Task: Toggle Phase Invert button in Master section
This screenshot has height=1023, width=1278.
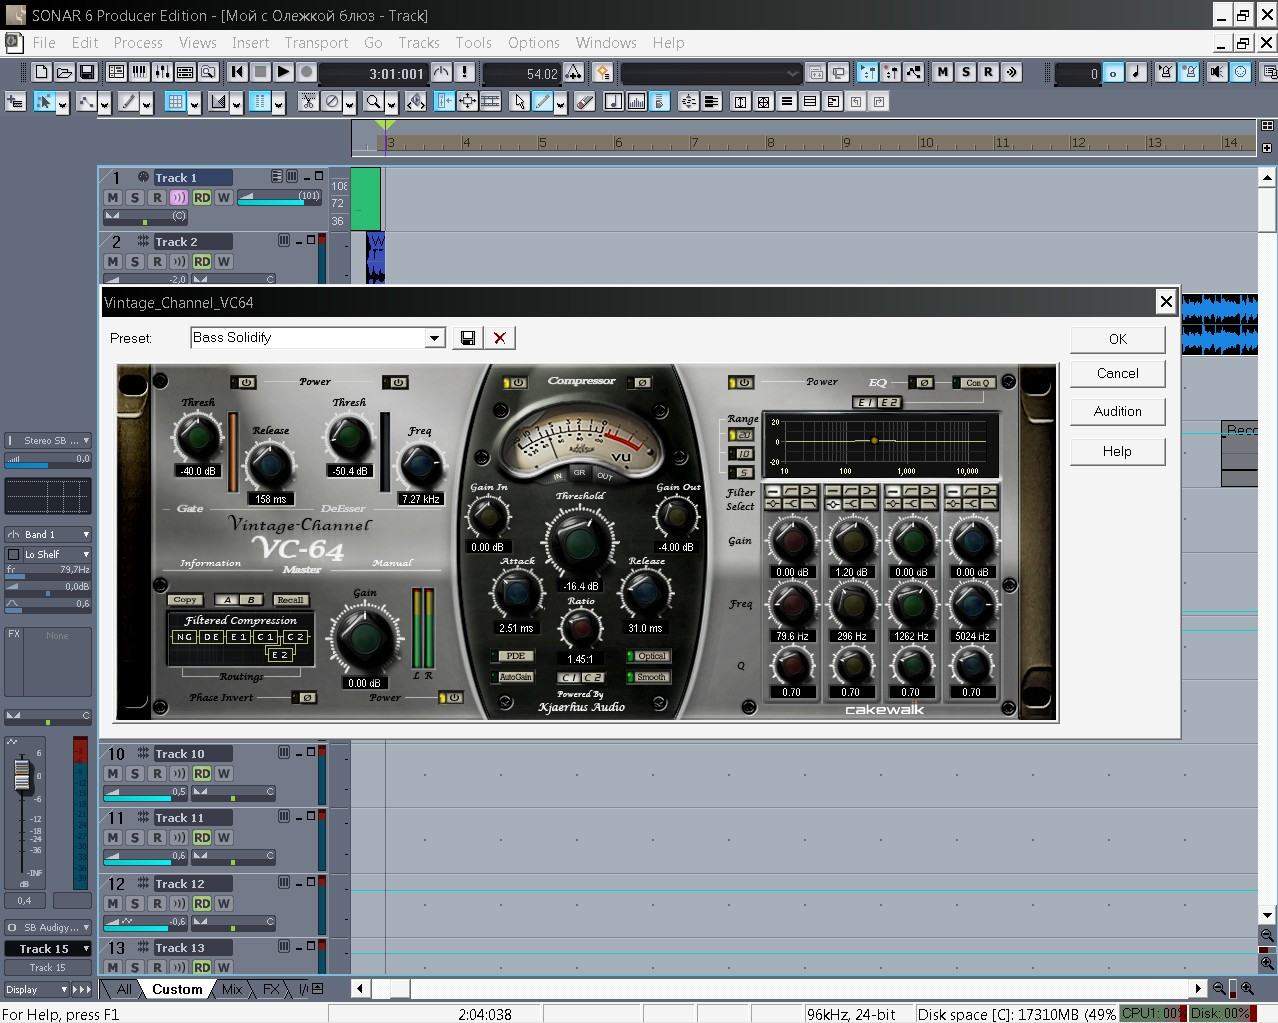Action: coord(304,697)
